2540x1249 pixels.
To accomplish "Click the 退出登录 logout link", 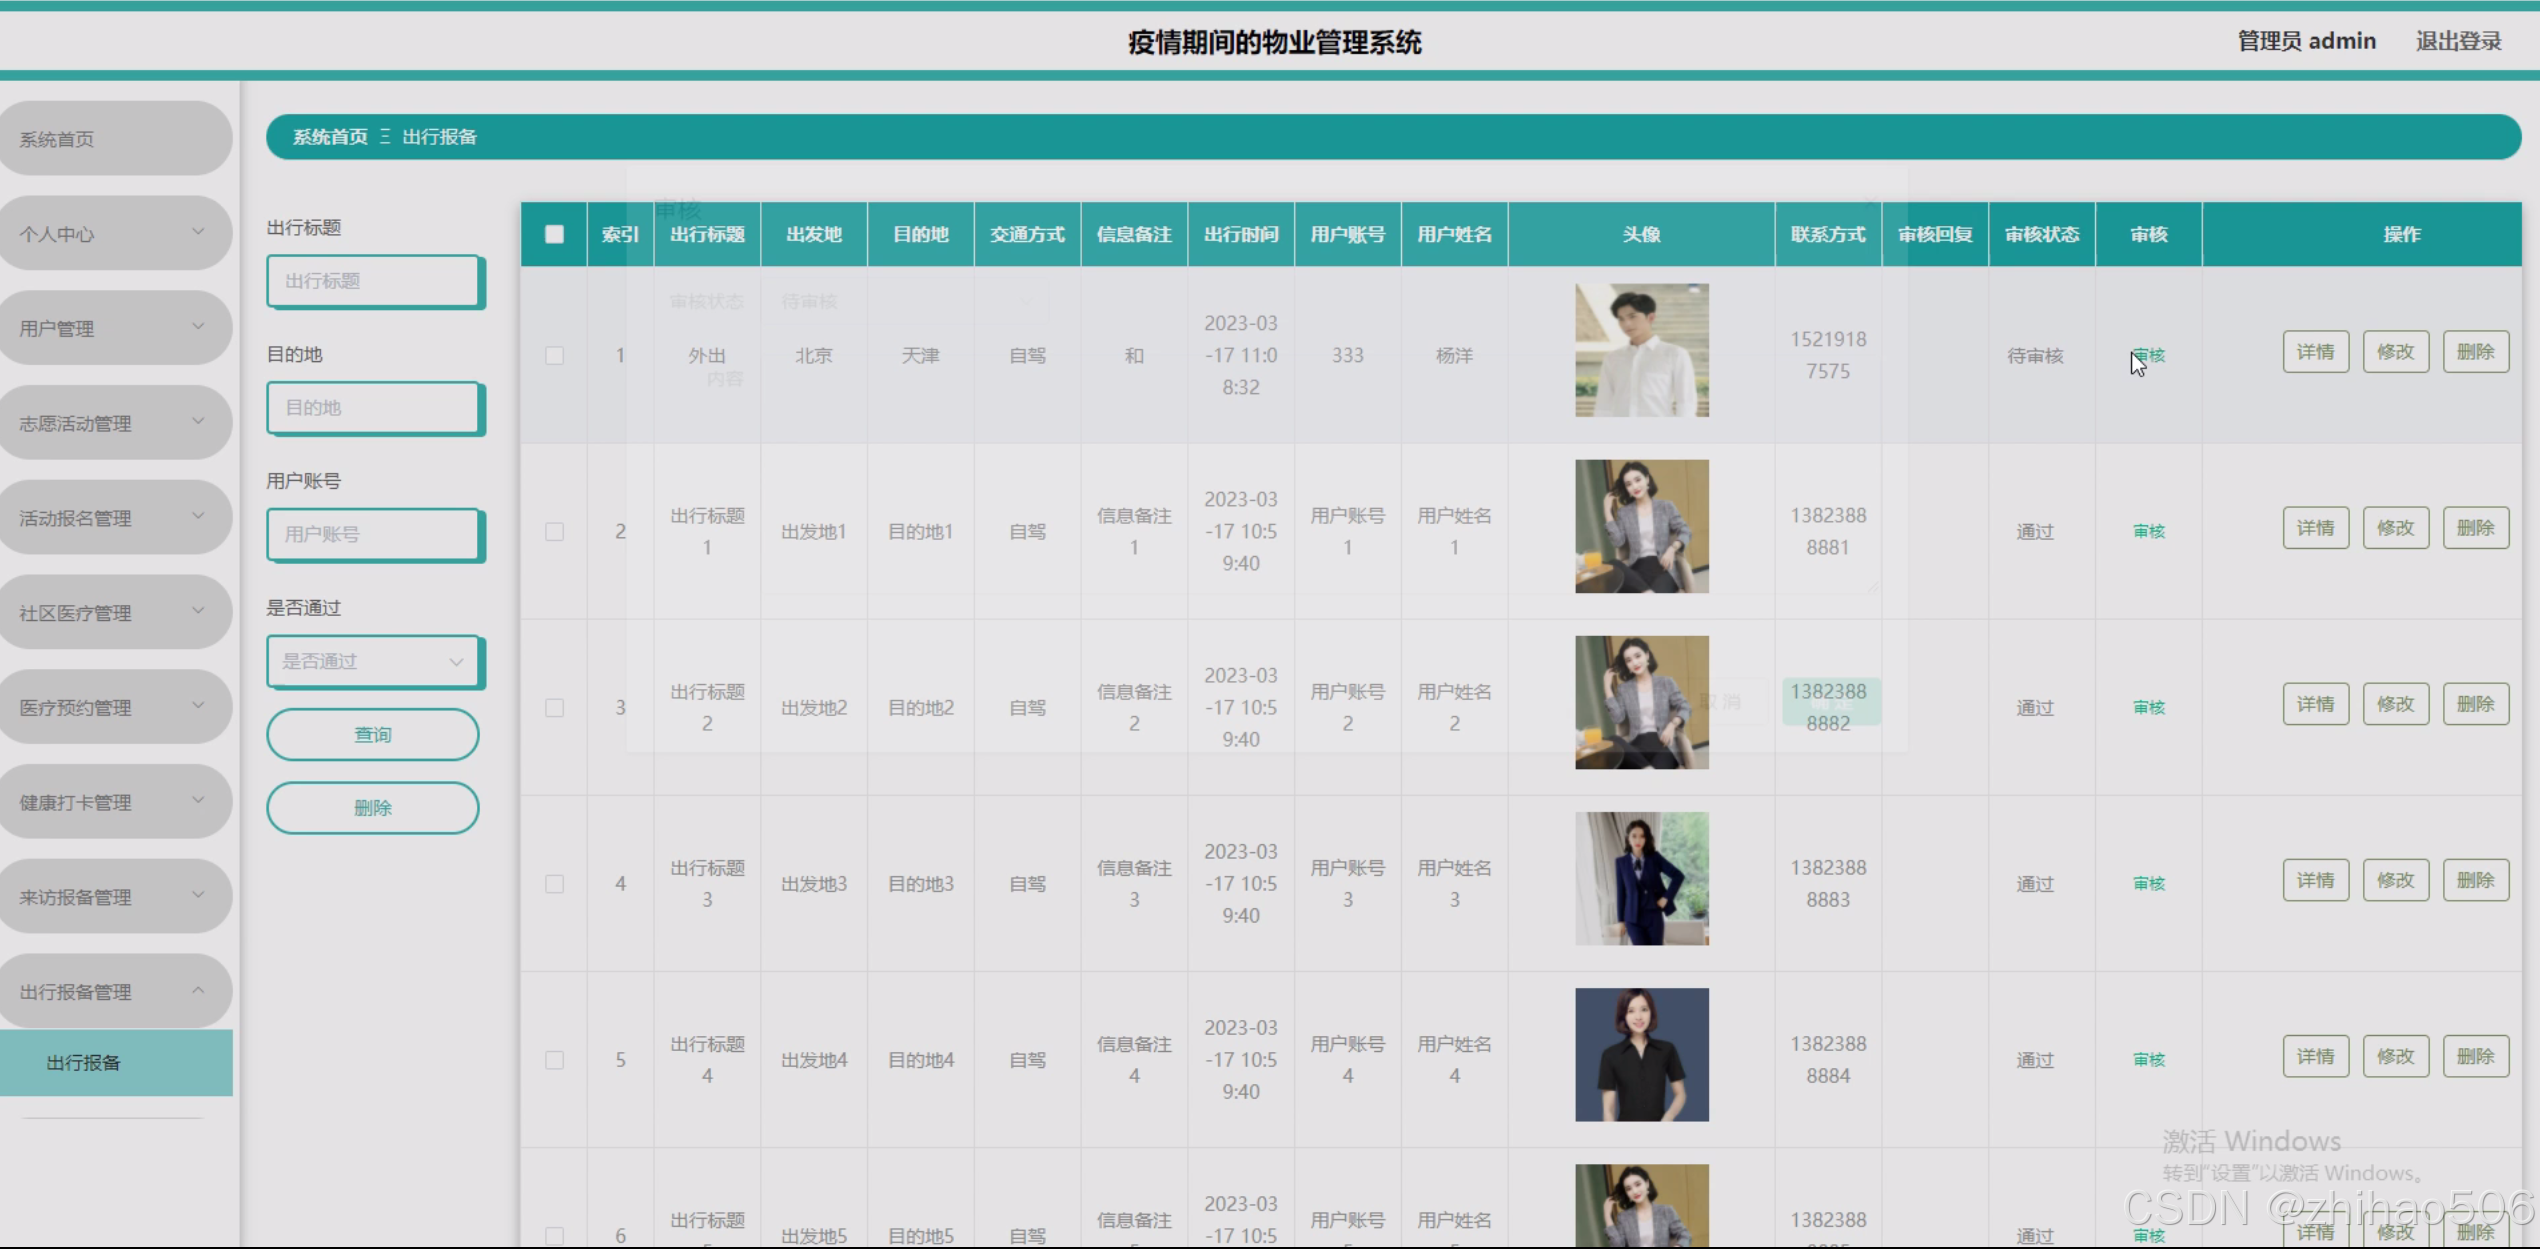I will pyautogui.click(x=2458, y=41).
